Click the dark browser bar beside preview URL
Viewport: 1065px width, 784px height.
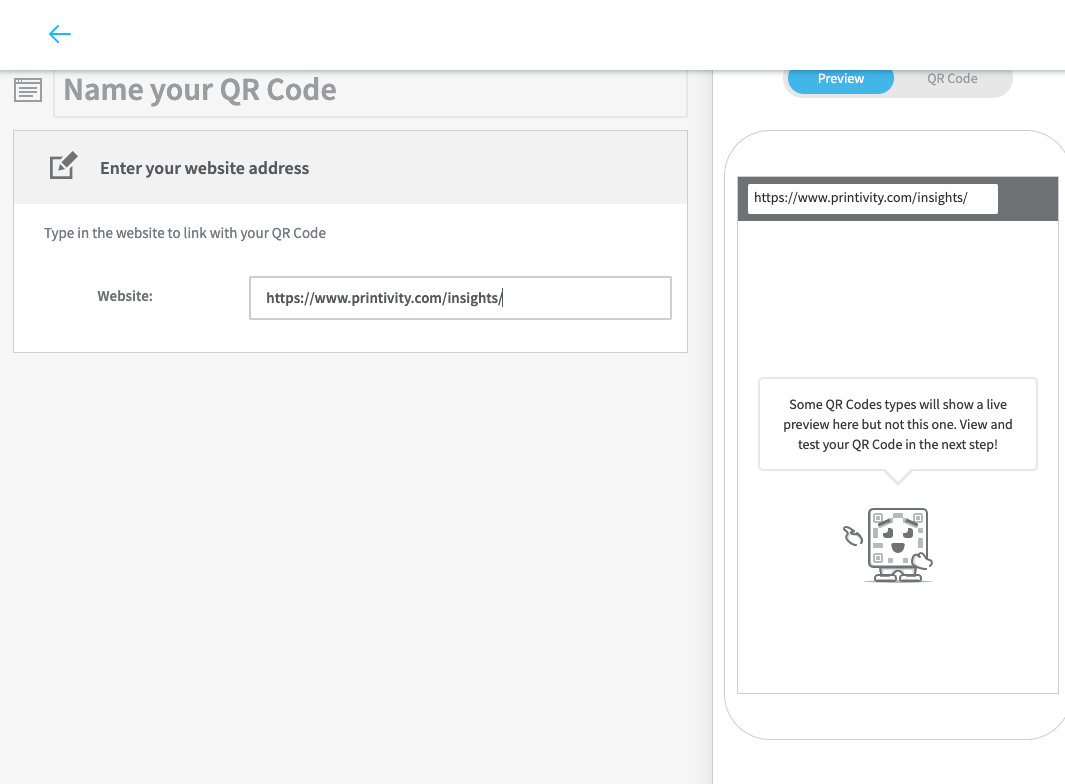[x=1028, y=198]
